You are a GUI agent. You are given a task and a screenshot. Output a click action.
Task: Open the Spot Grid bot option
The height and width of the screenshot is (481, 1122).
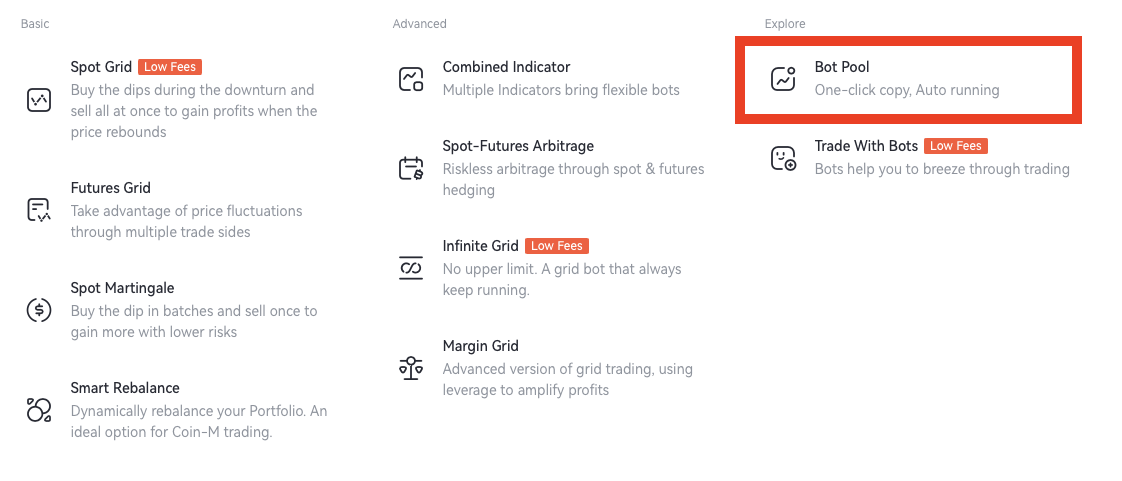101,67
